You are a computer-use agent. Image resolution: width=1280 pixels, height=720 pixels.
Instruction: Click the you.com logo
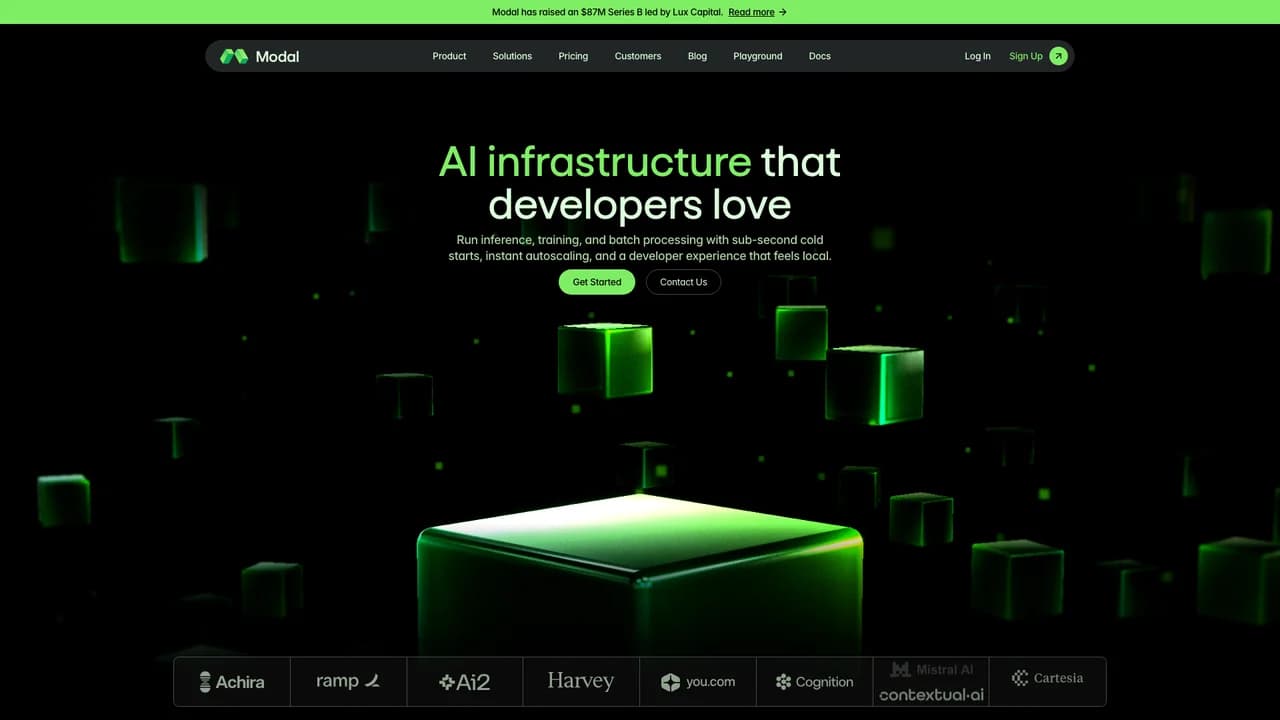coord(698,682)
